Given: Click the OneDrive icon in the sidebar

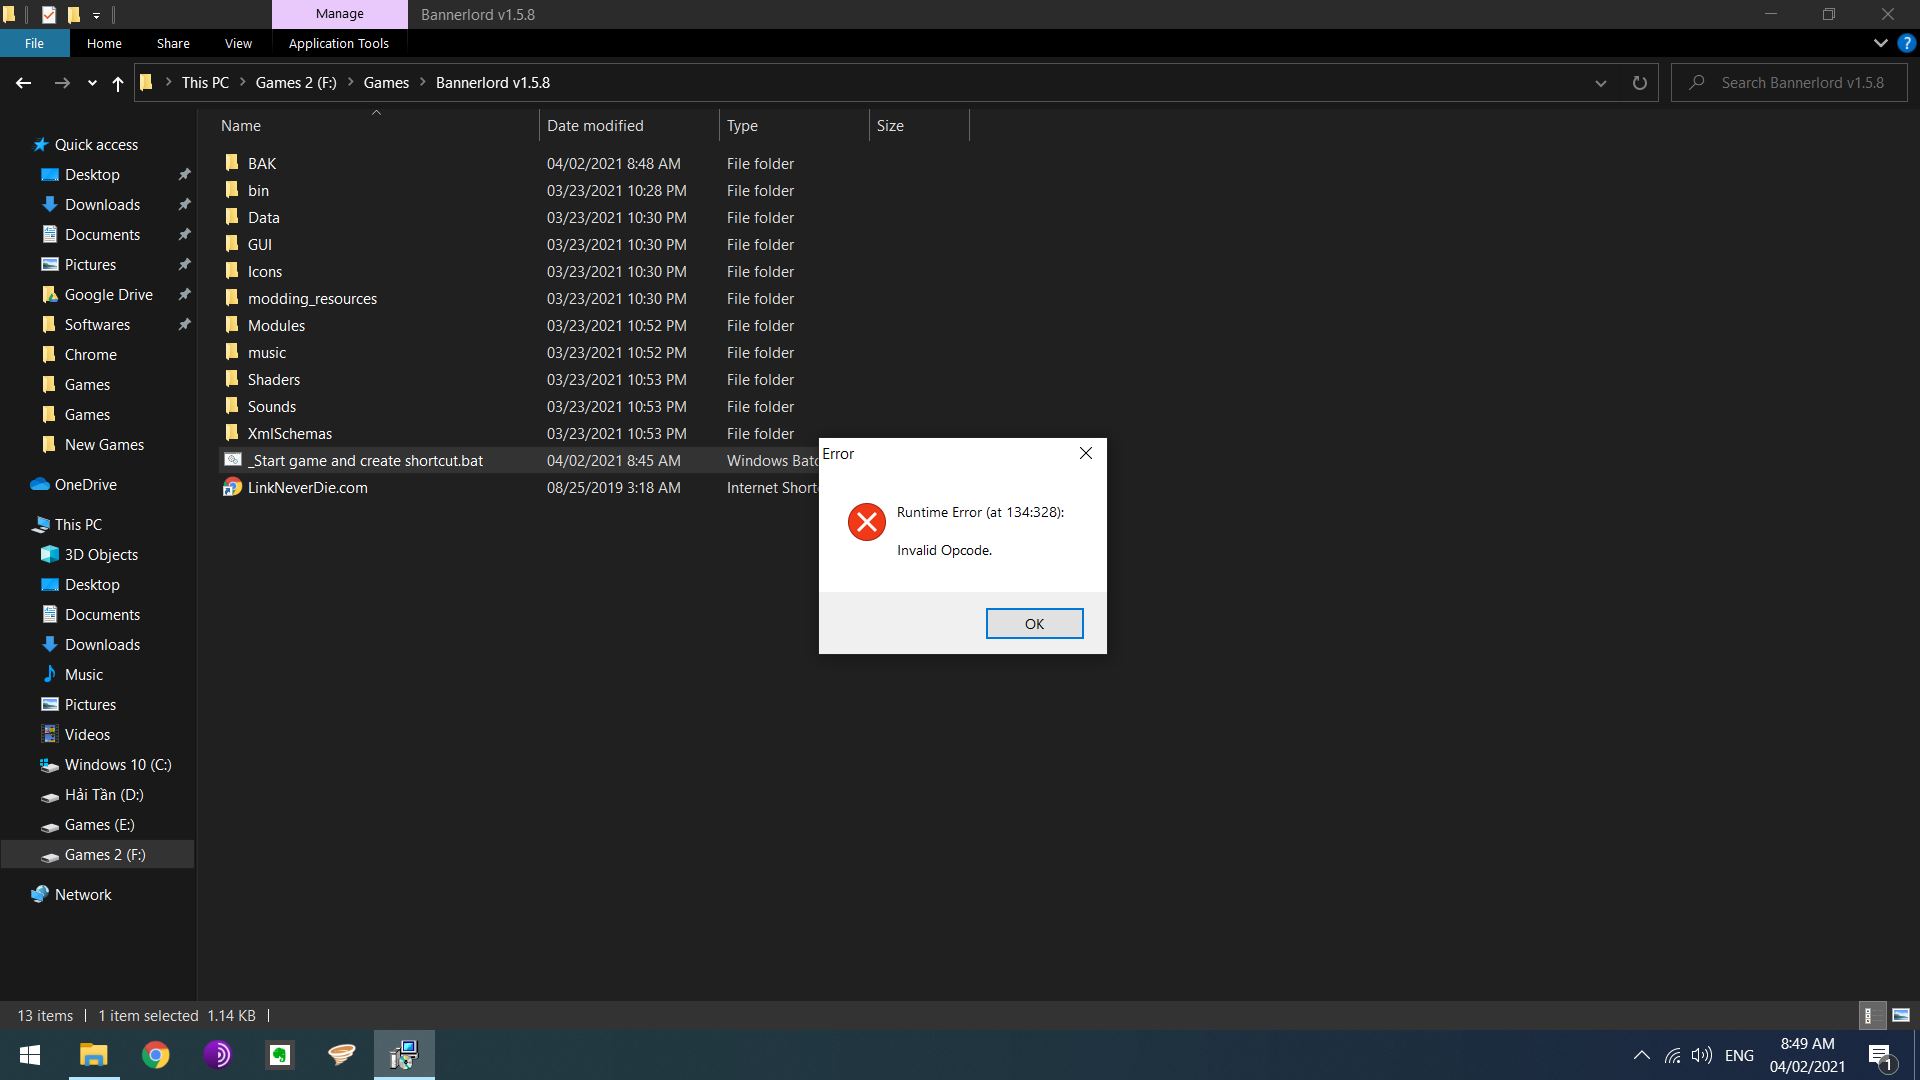Looking at the screenshot, I should click(x=41, y=484).
